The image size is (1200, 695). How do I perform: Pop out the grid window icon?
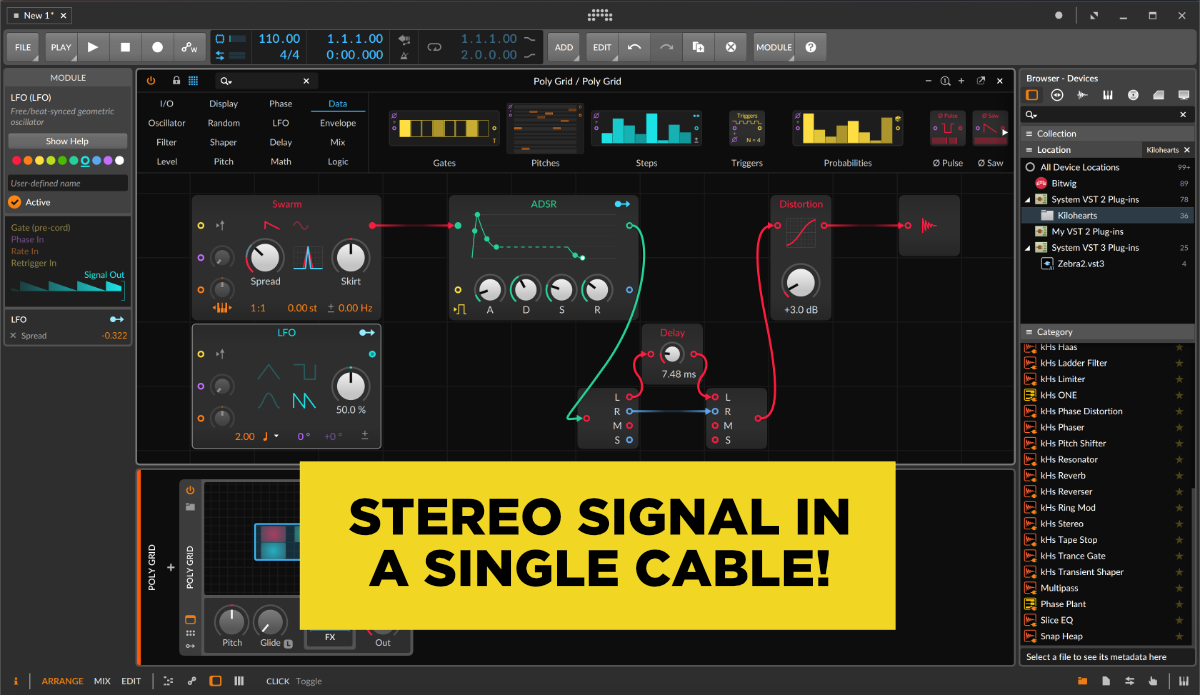pos(981,81)
